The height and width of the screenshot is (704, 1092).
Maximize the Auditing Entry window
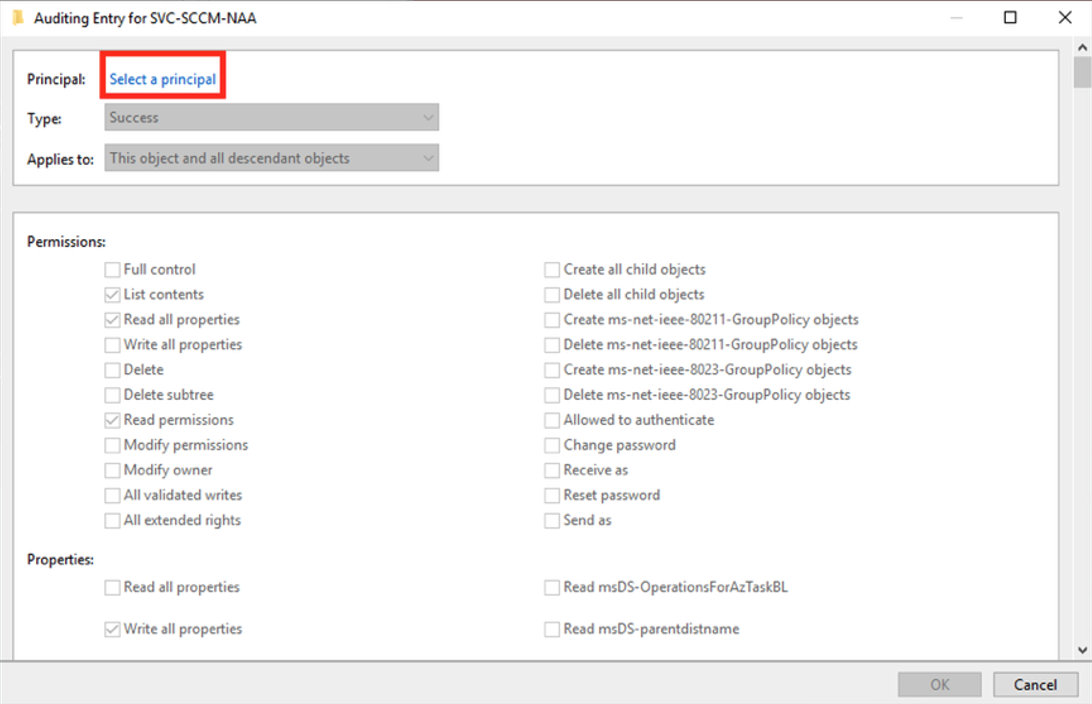(1010, 18)
